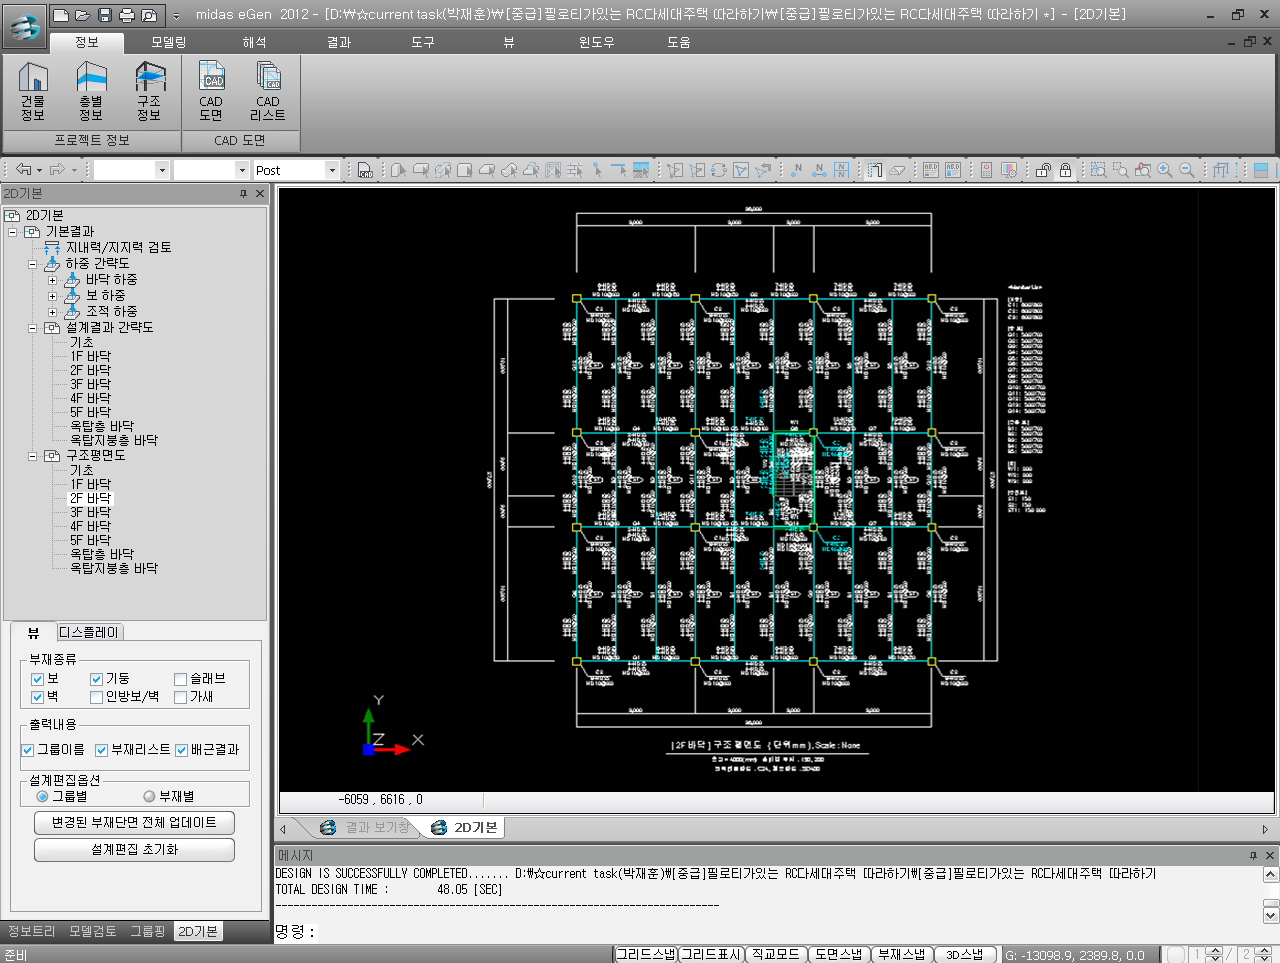Open the 층별 정보 story info tool
Image resolution: width=1280 pixels, height=963 pixels.
coord(91,92)
